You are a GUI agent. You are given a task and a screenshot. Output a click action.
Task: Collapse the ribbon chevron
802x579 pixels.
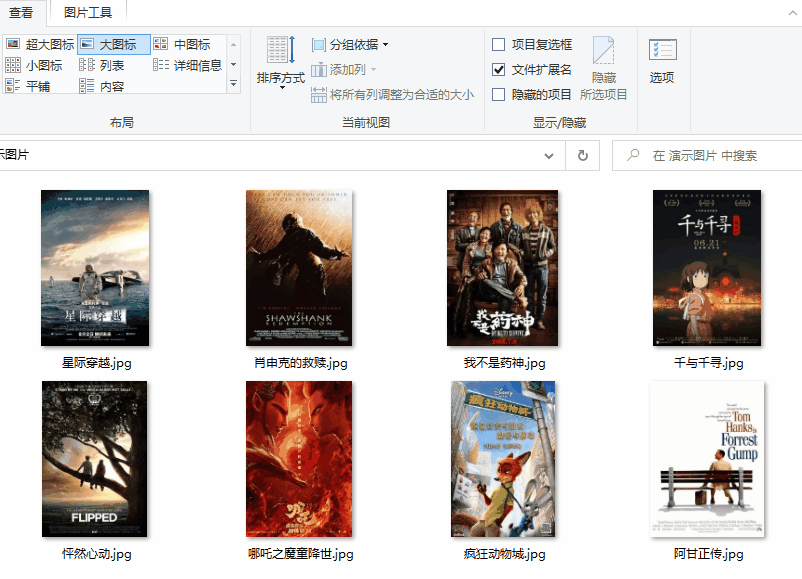coord(793,13)
